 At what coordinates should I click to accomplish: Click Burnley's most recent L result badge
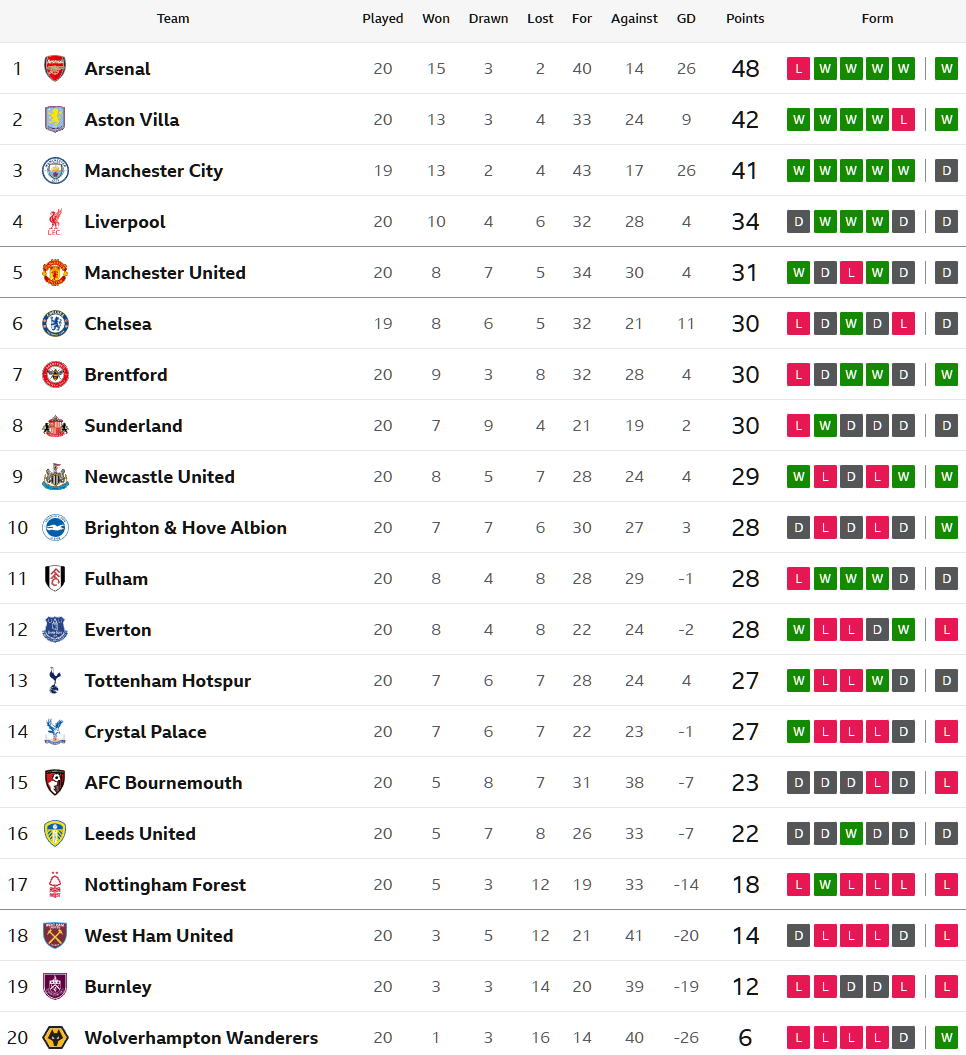click(946, 986)
